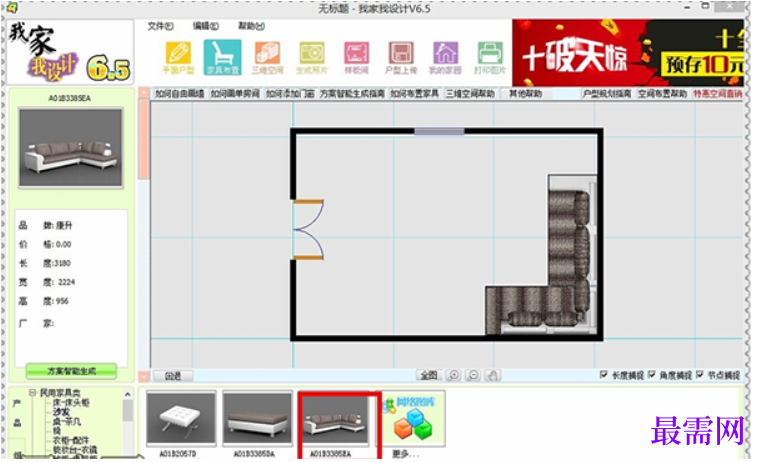This screenshot has width=763, height=462.
Task: Select 床-床头柜 in the furniture tree
Action: coord(71,403)
